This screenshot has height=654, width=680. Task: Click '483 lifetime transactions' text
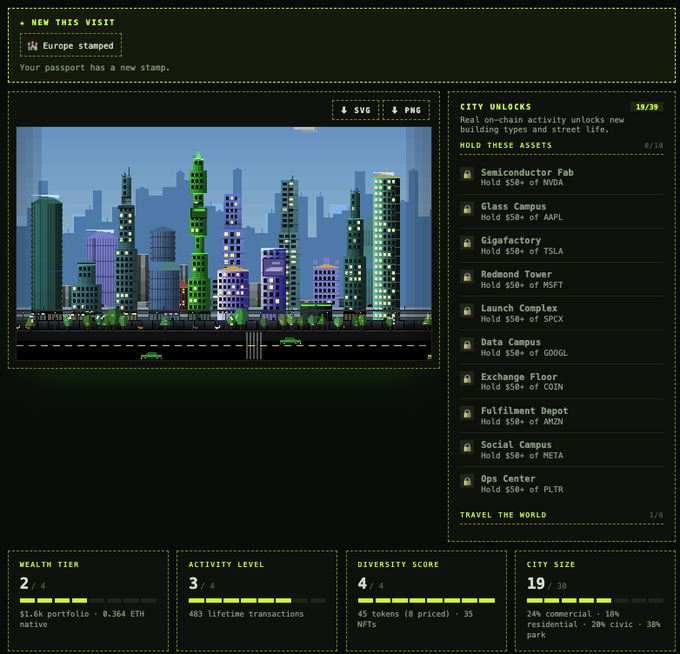click(x=246, y=614)
